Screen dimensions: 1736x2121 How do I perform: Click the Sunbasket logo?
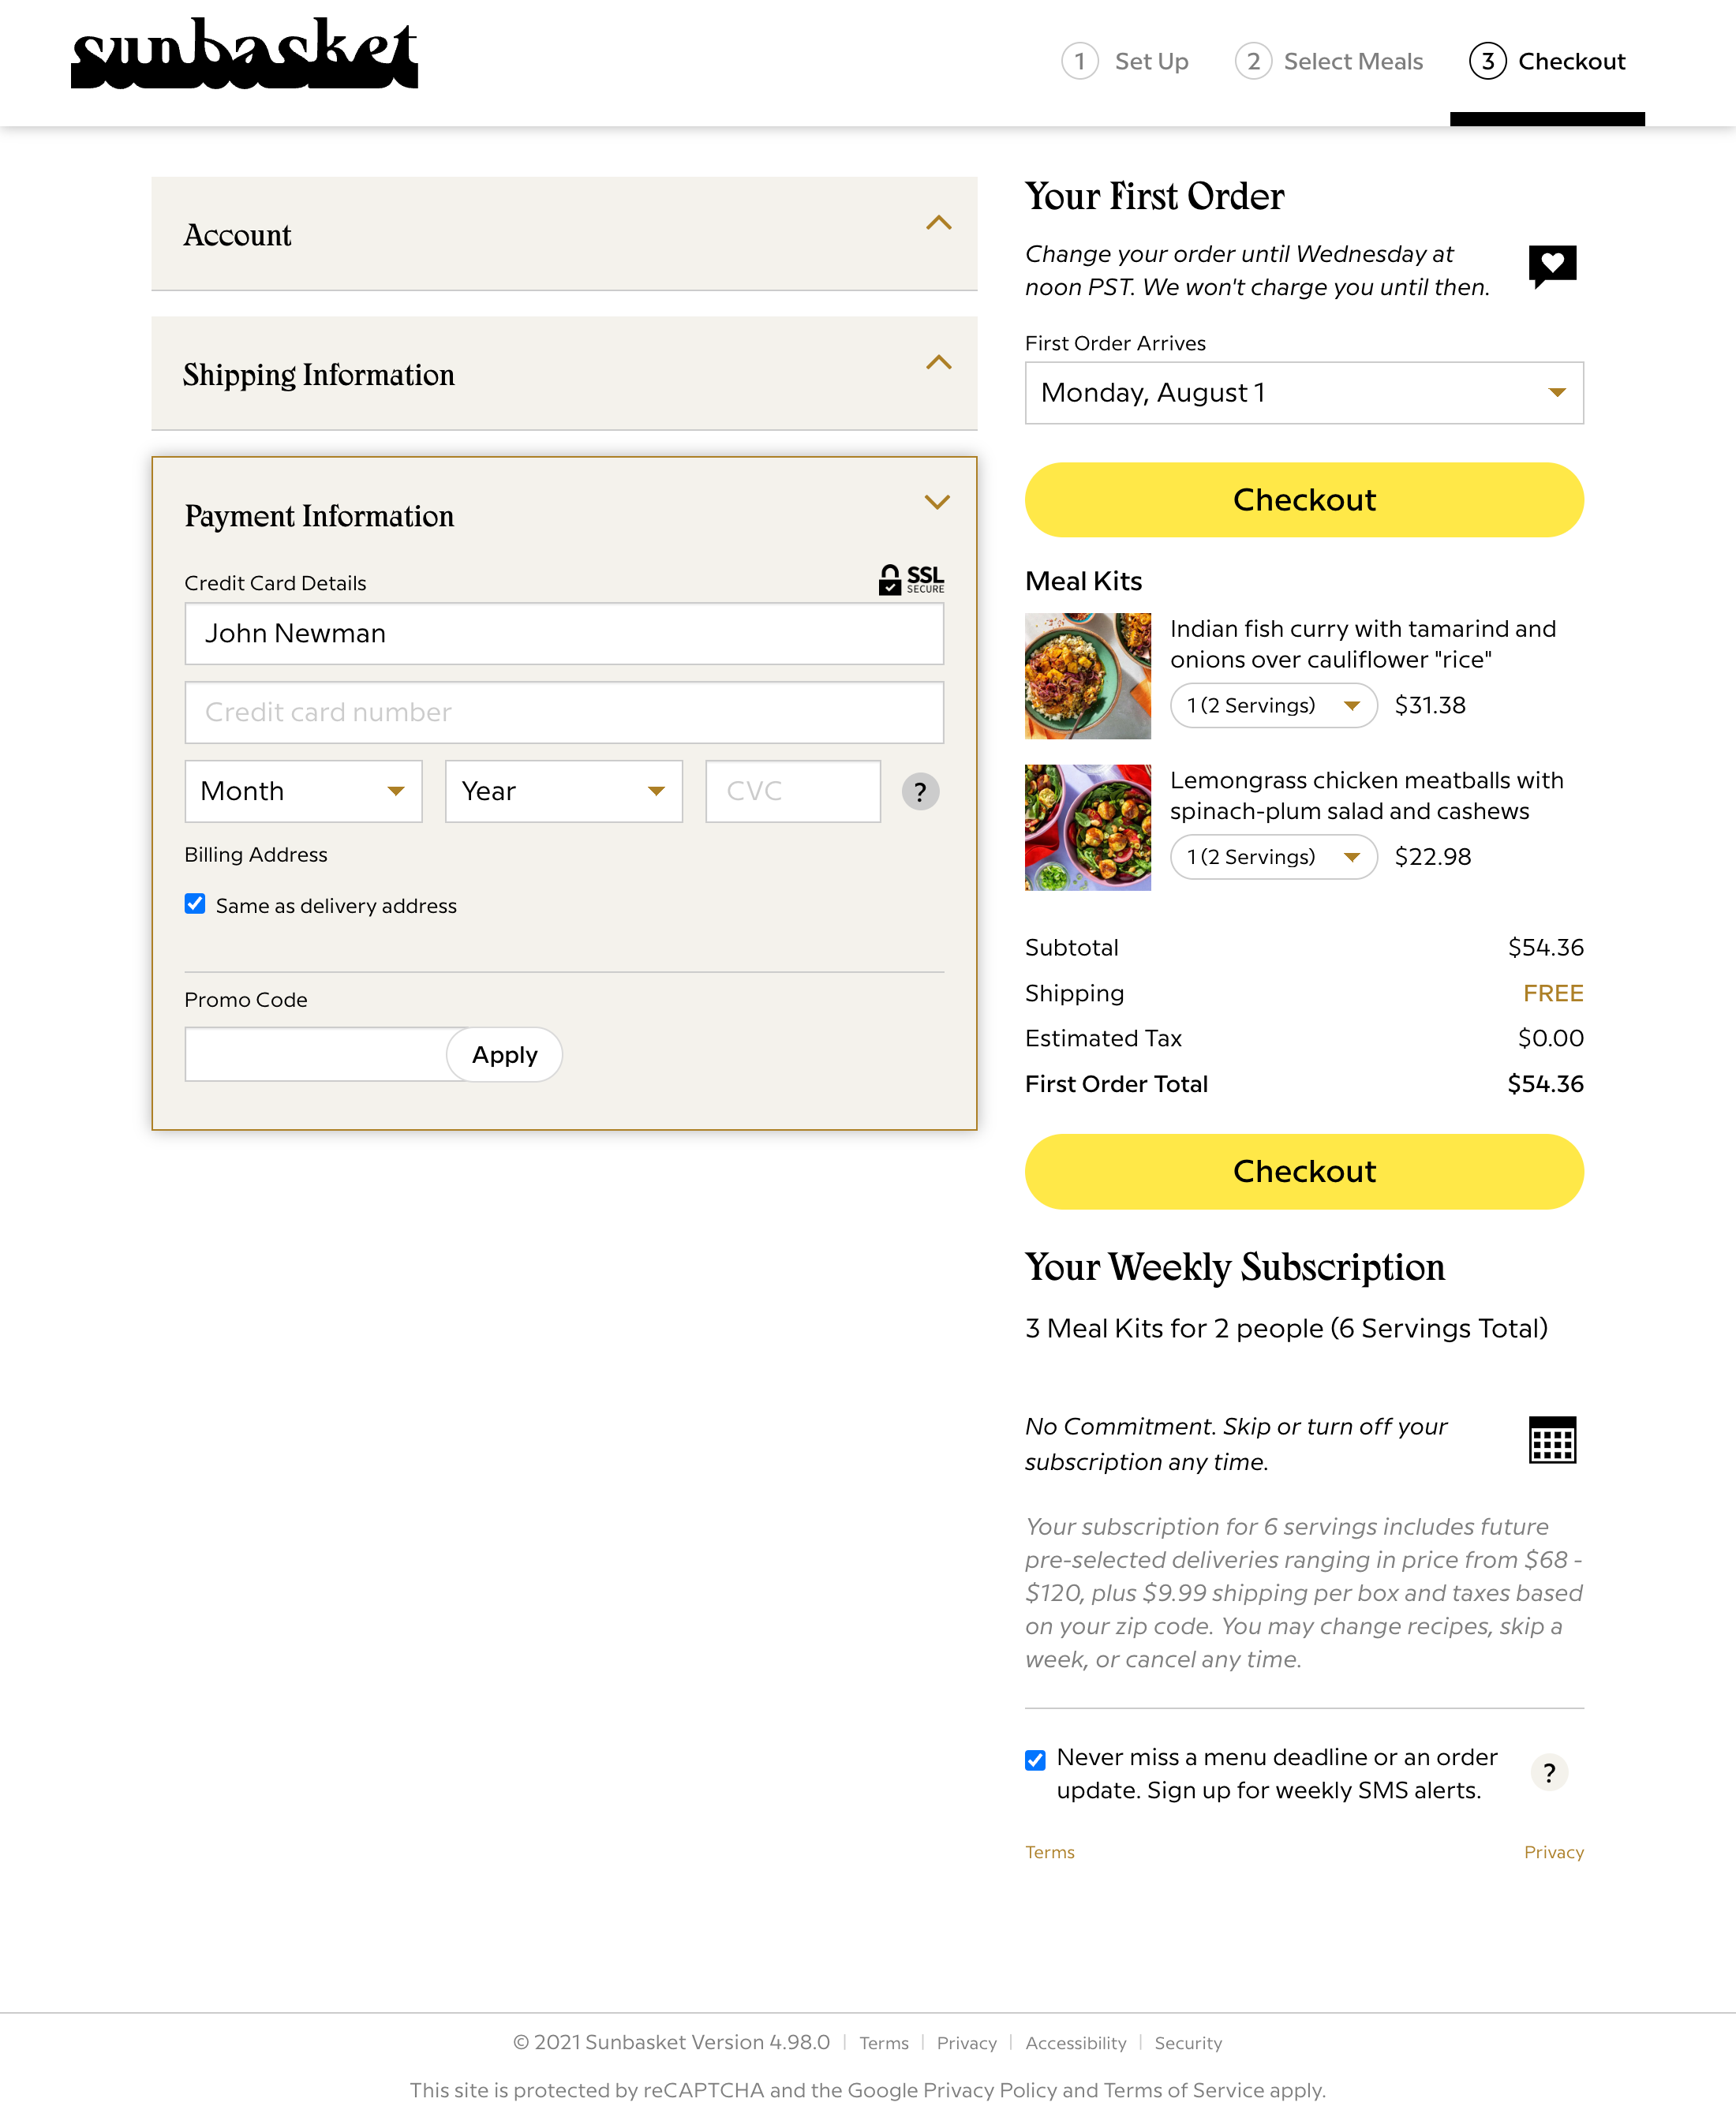coord(244,55)
